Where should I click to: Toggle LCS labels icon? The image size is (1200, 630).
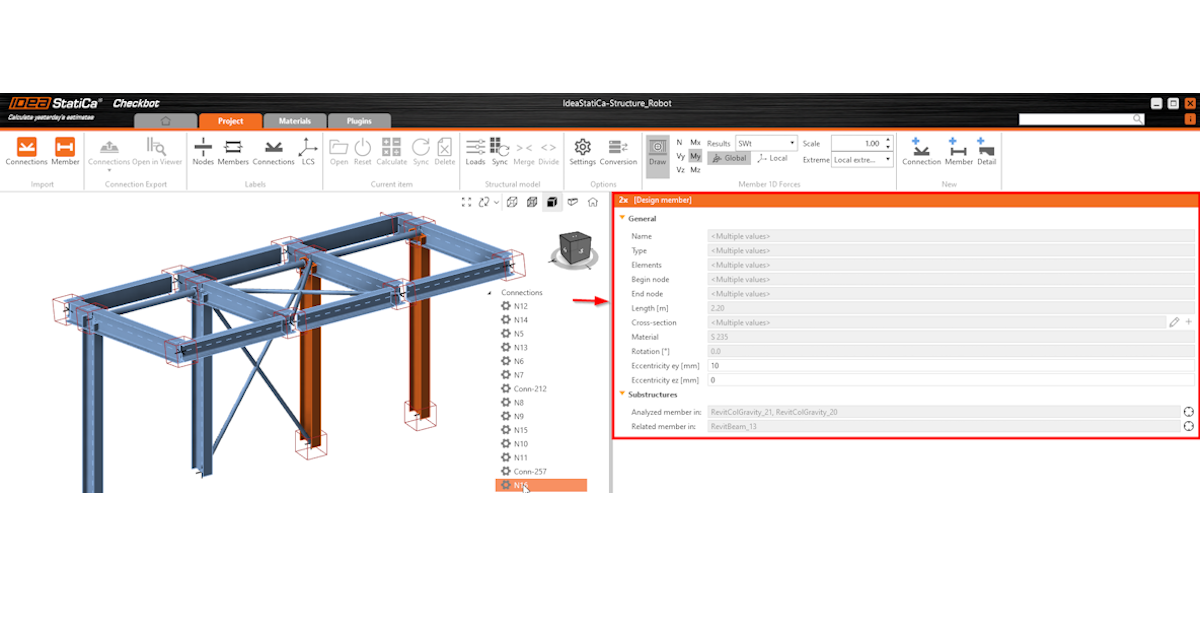click(x=308, y=149)
